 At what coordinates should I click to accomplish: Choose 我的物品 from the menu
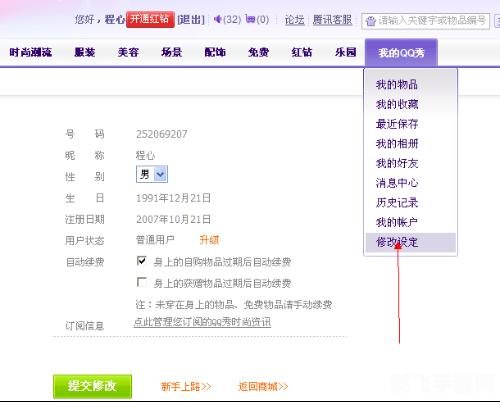point(397,85)
